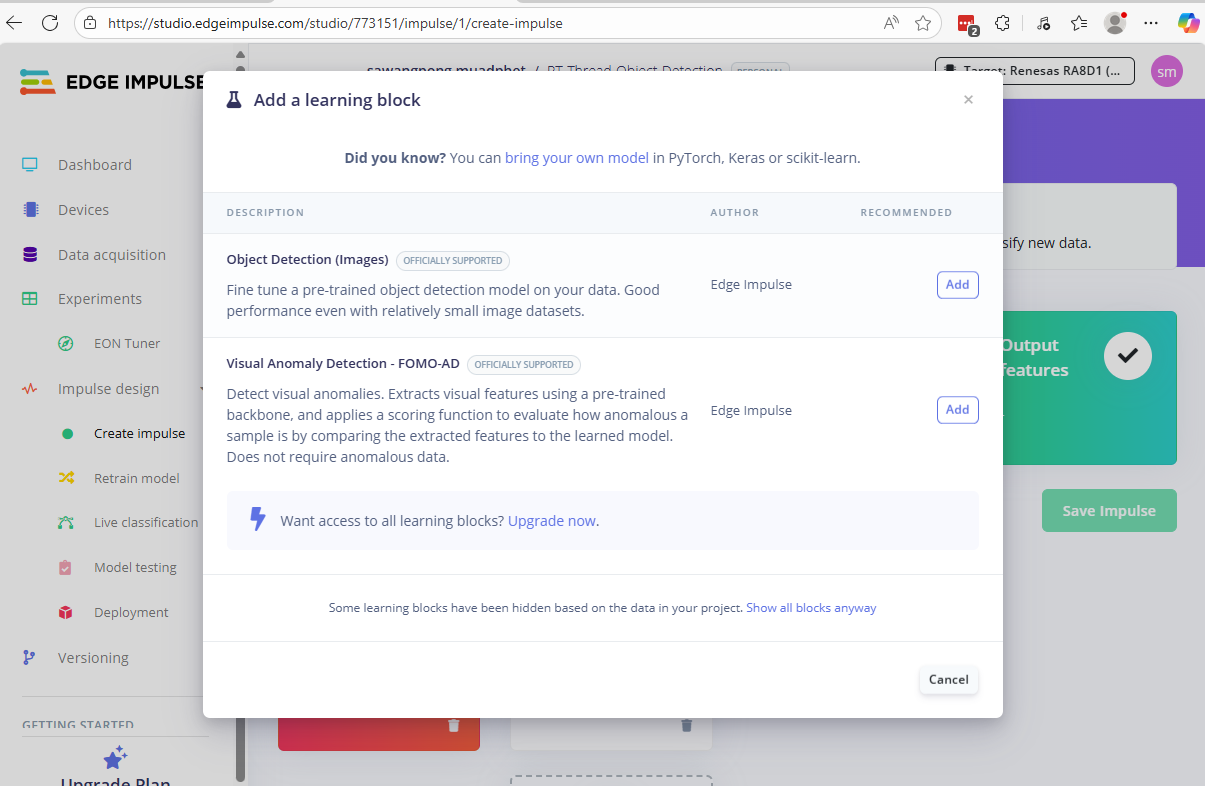Open the 'bring your own model' link
Viewport: 1205px width, 786px height.
point(576,158)
